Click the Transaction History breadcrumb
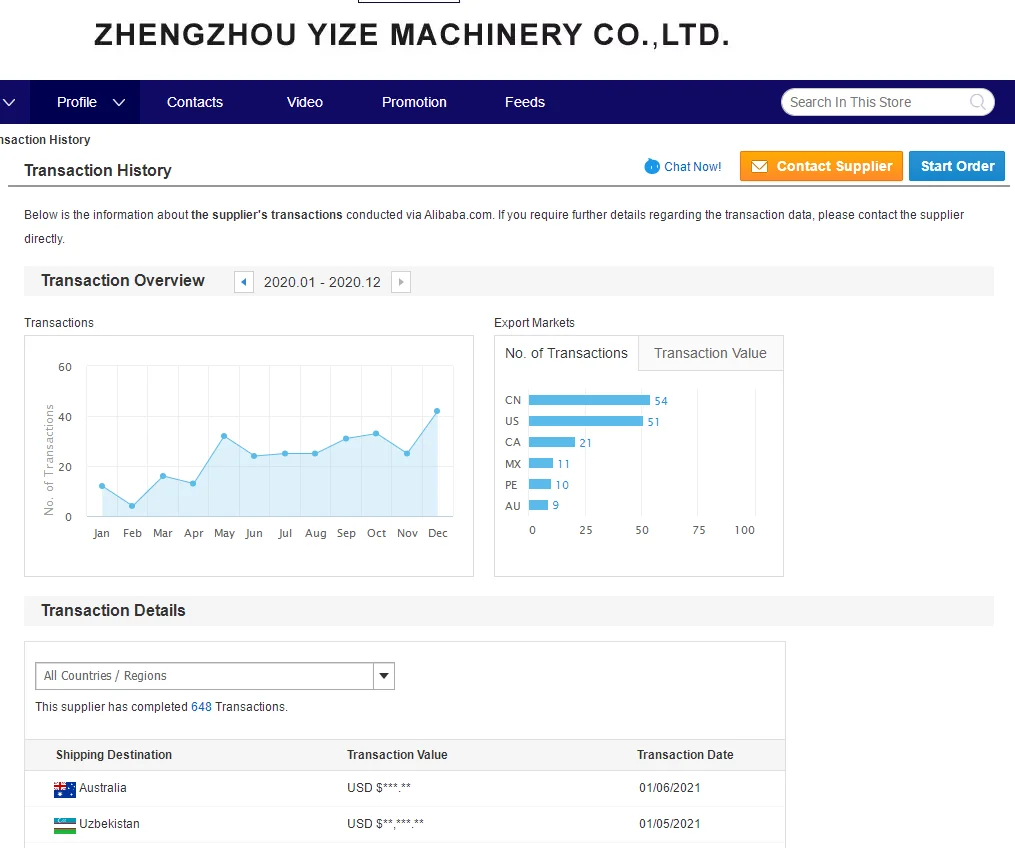 (45, 140)
